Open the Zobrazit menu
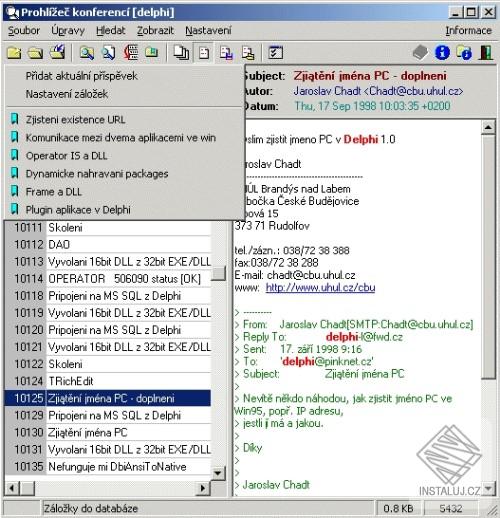Screen dimensions: 500x518 pos(155,31)
